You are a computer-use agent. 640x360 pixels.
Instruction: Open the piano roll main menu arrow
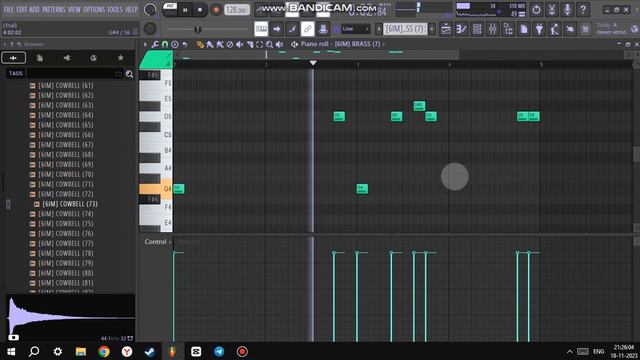click(145, 44)
